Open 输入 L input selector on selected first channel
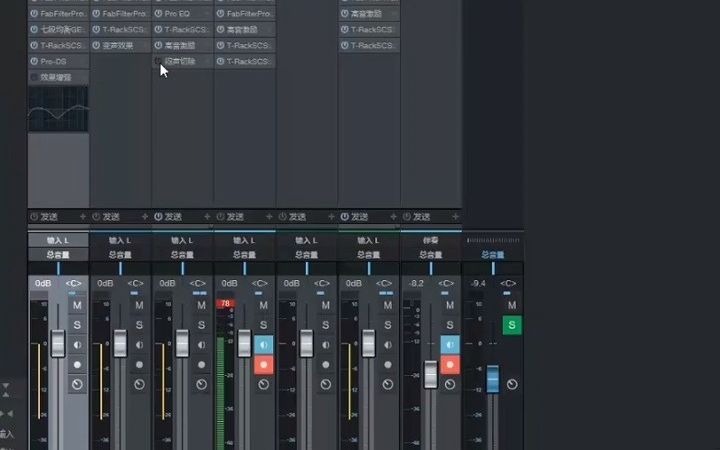Image resolution: width=720 pixels, height=450 pixels. pyautogui.click(x=58, y=240)
